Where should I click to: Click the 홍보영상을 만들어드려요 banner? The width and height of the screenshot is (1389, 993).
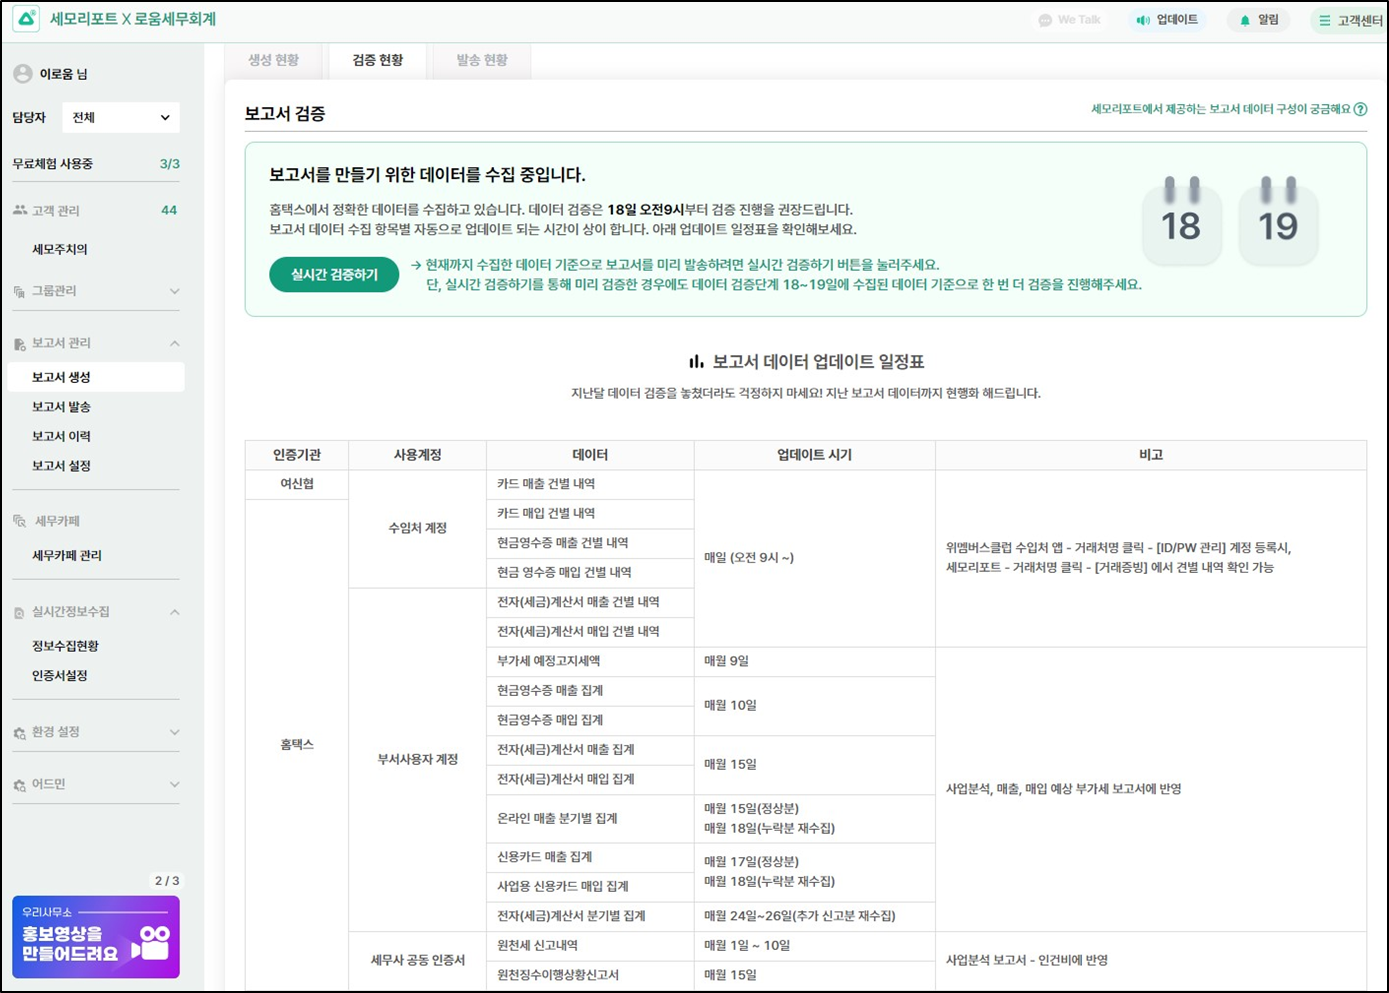pos(96,937)
